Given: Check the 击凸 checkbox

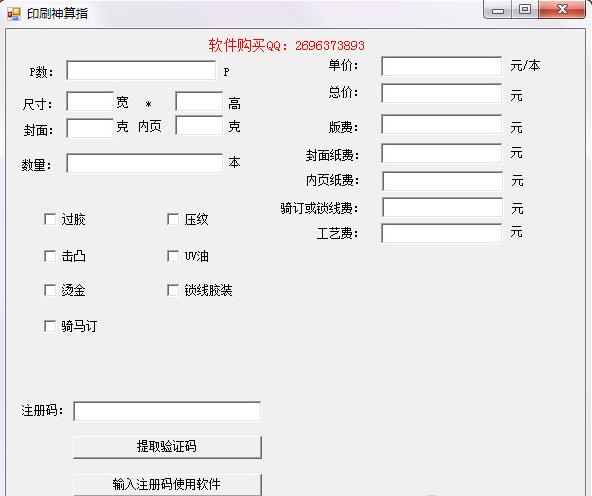Looking at the screenshot, I should pos(50,256).
